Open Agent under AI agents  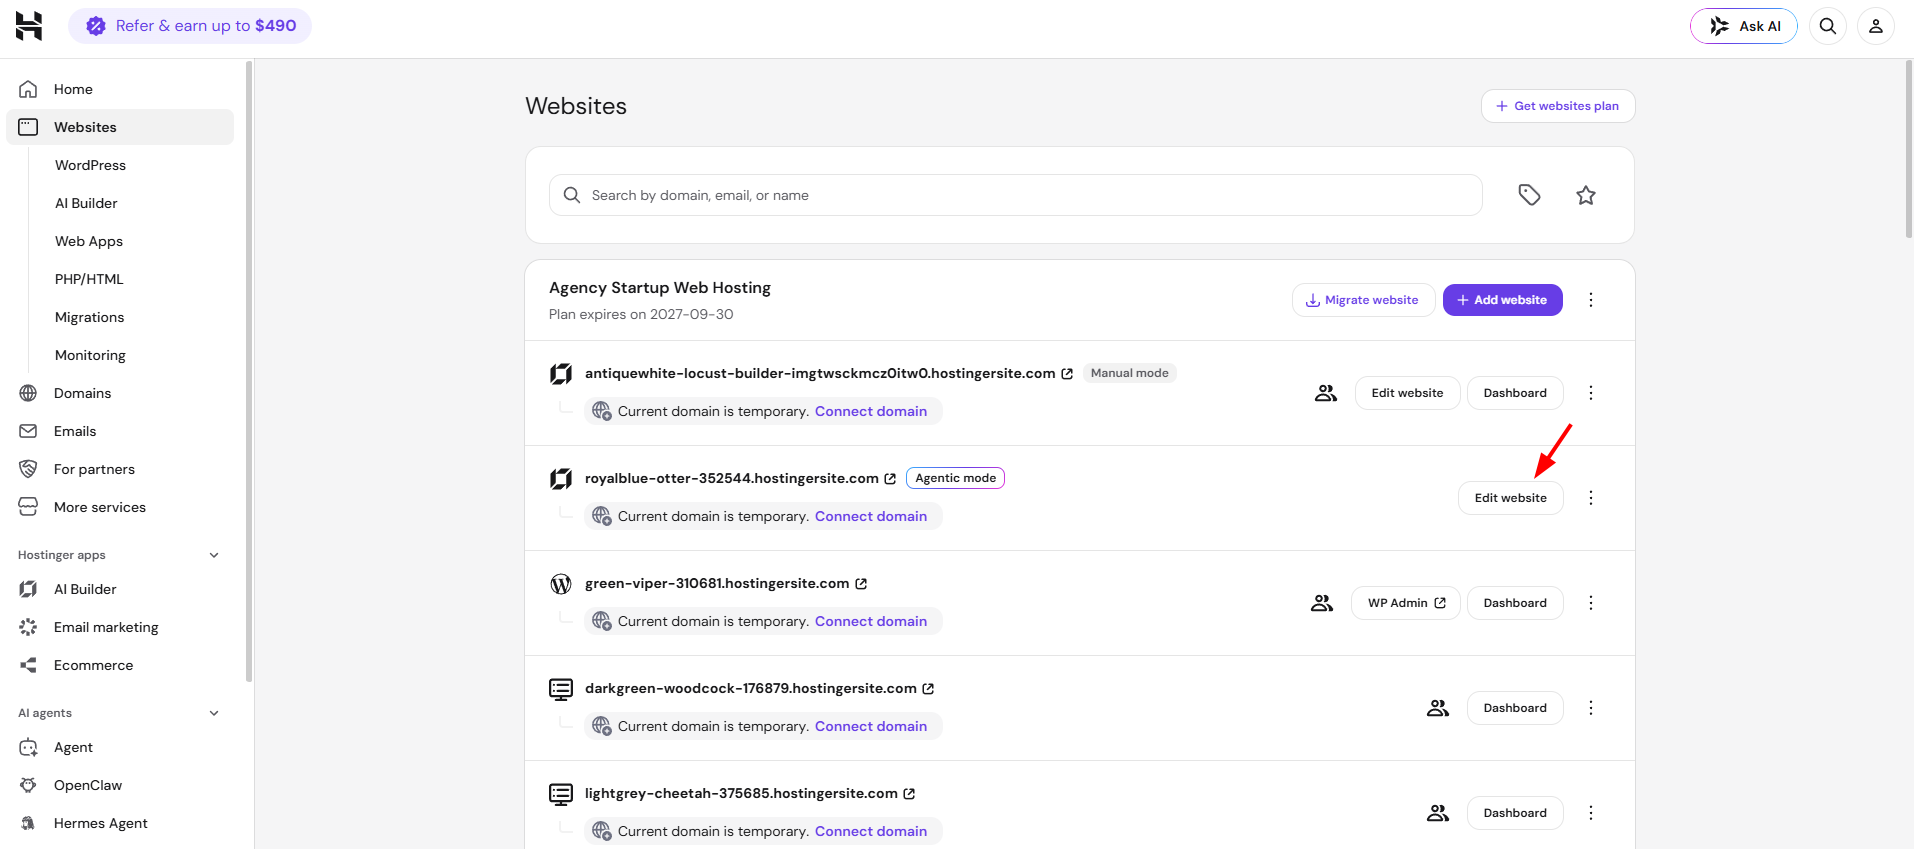(120, 747)
